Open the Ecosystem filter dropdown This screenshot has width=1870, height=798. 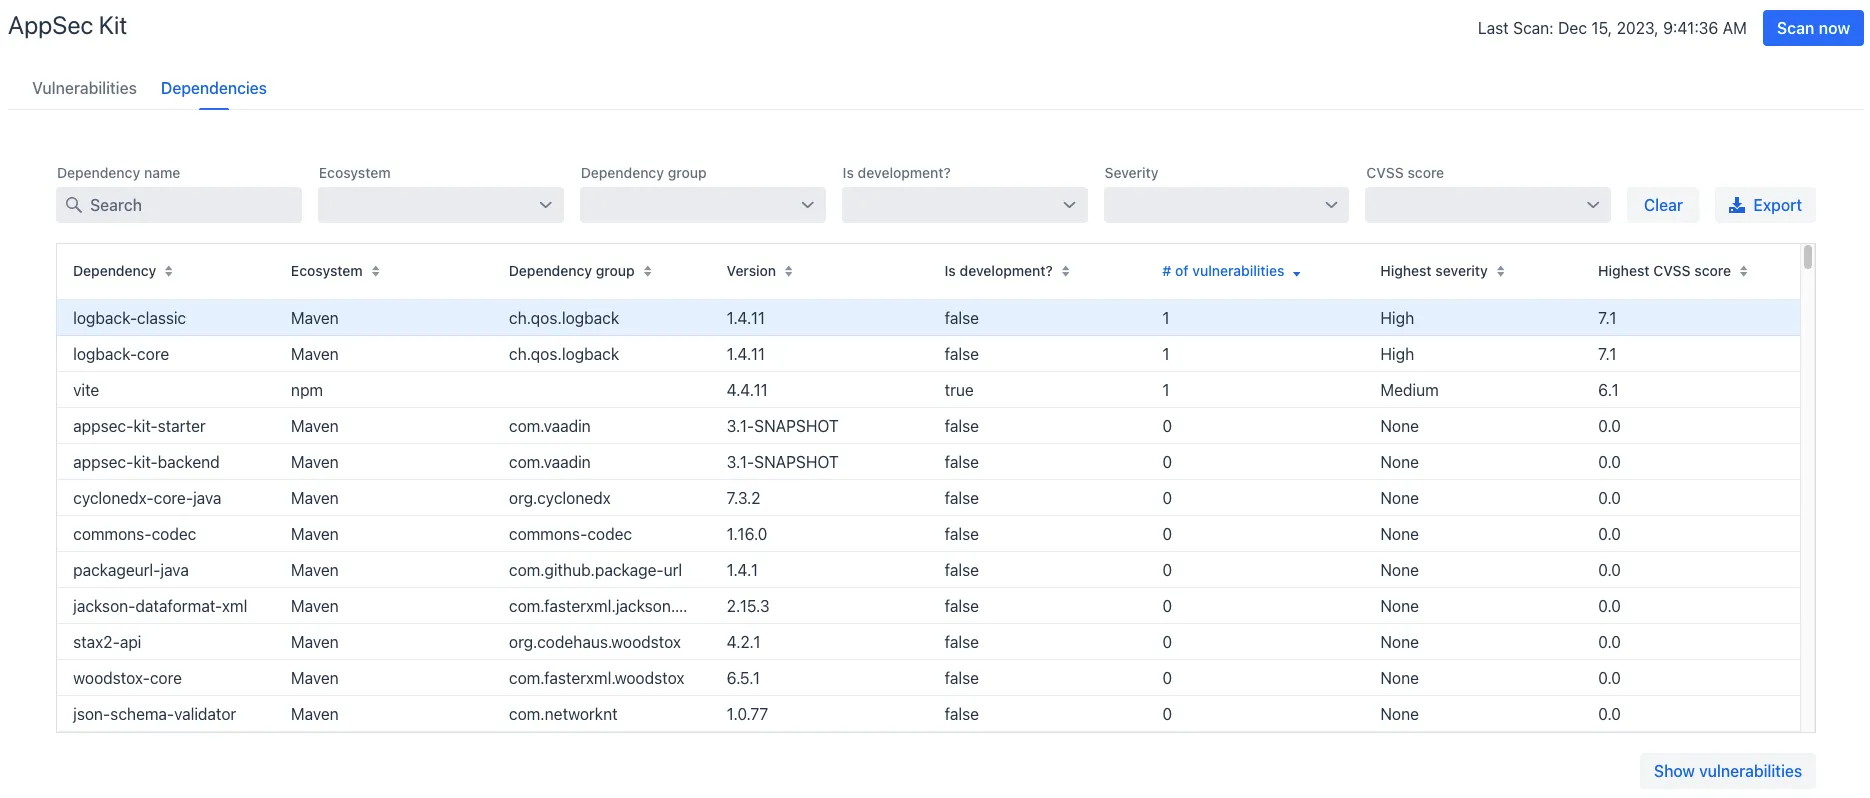[440, 205]
